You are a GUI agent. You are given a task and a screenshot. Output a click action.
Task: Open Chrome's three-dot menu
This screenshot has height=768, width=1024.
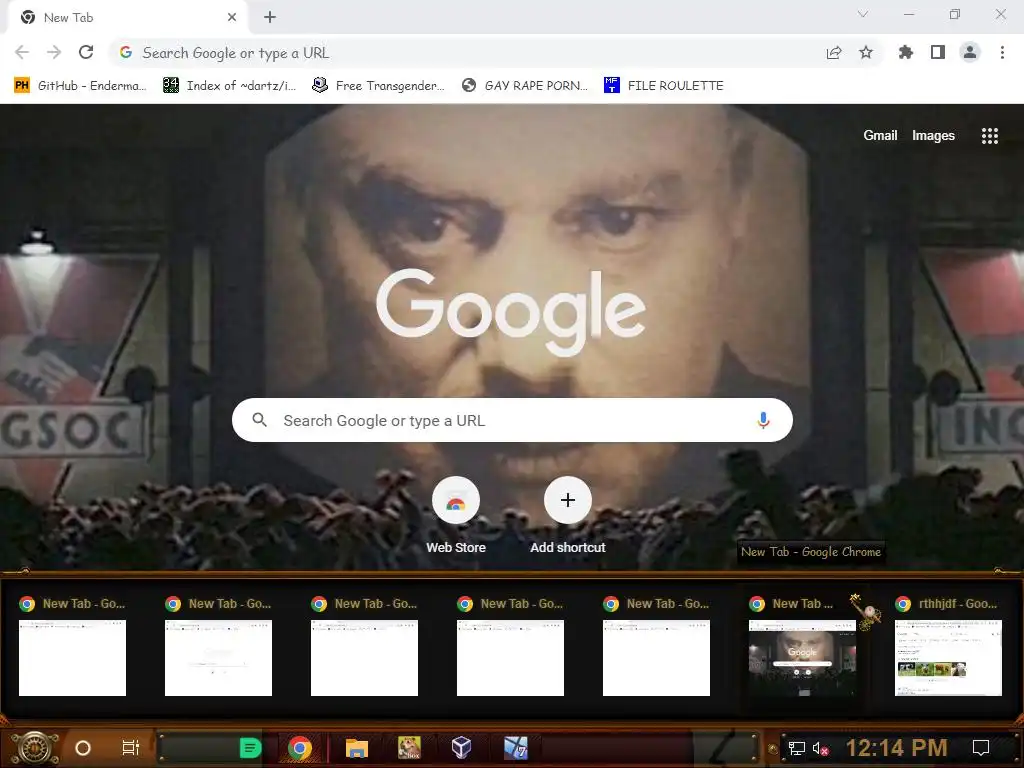point(1002,52)
